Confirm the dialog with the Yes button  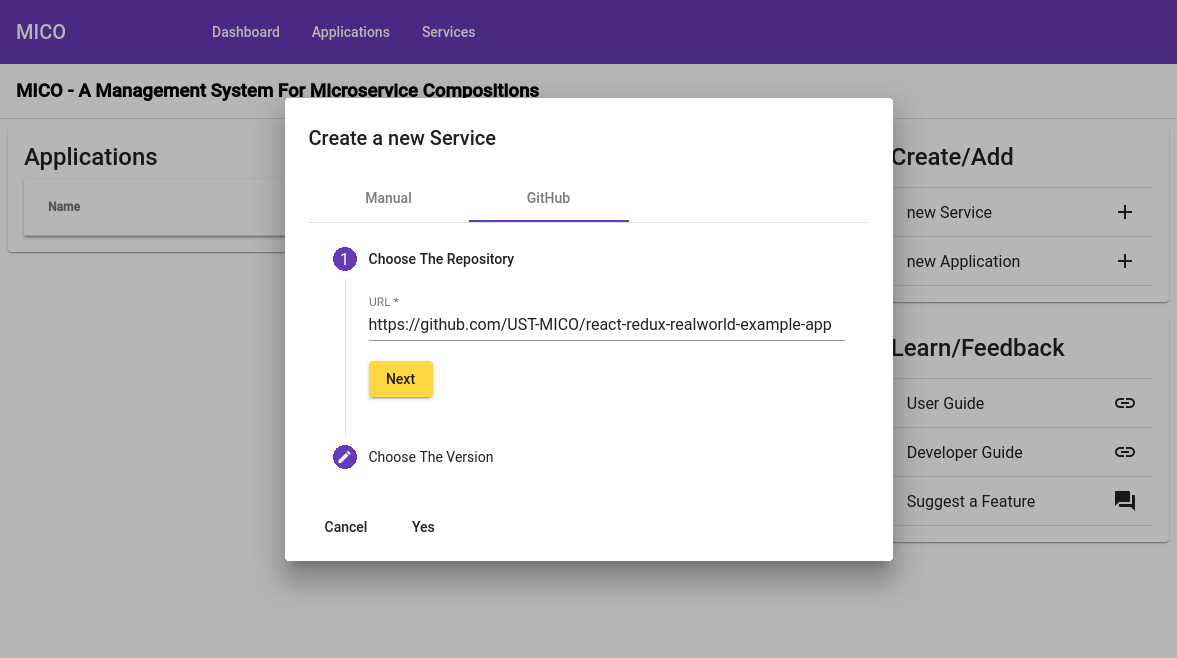coord(423,527)
